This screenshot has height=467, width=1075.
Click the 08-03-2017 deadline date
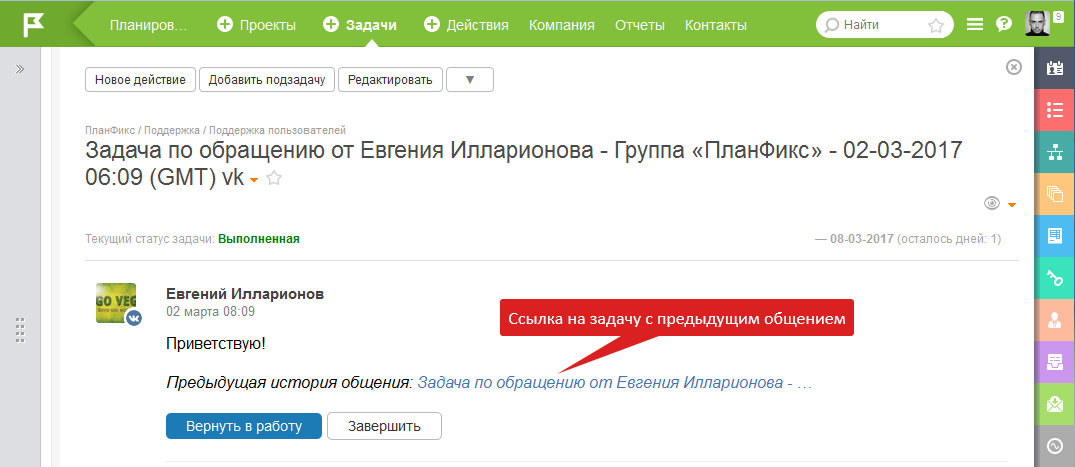[861, 239]
